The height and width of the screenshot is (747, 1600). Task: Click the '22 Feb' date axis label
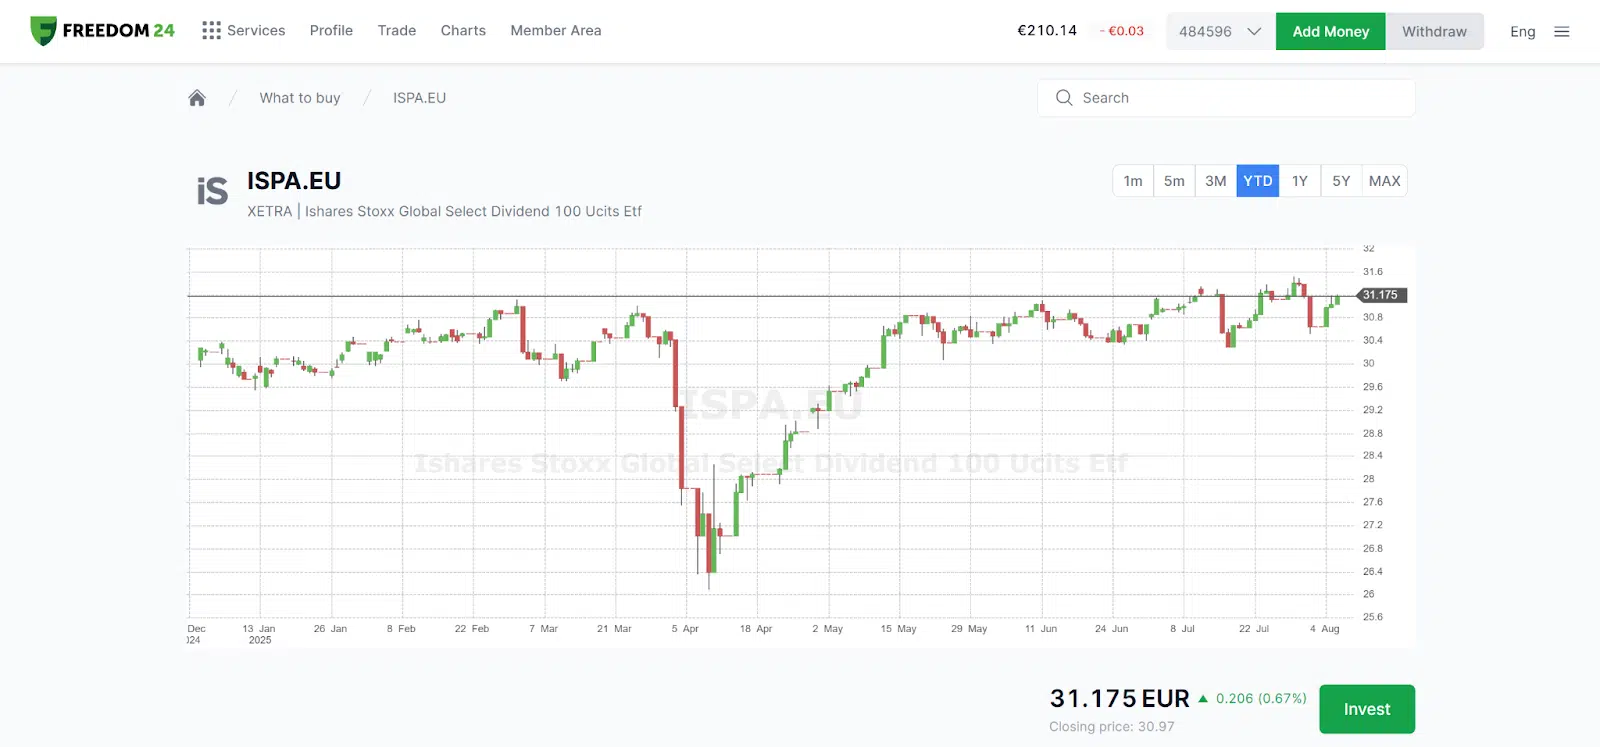click(471, 629)
